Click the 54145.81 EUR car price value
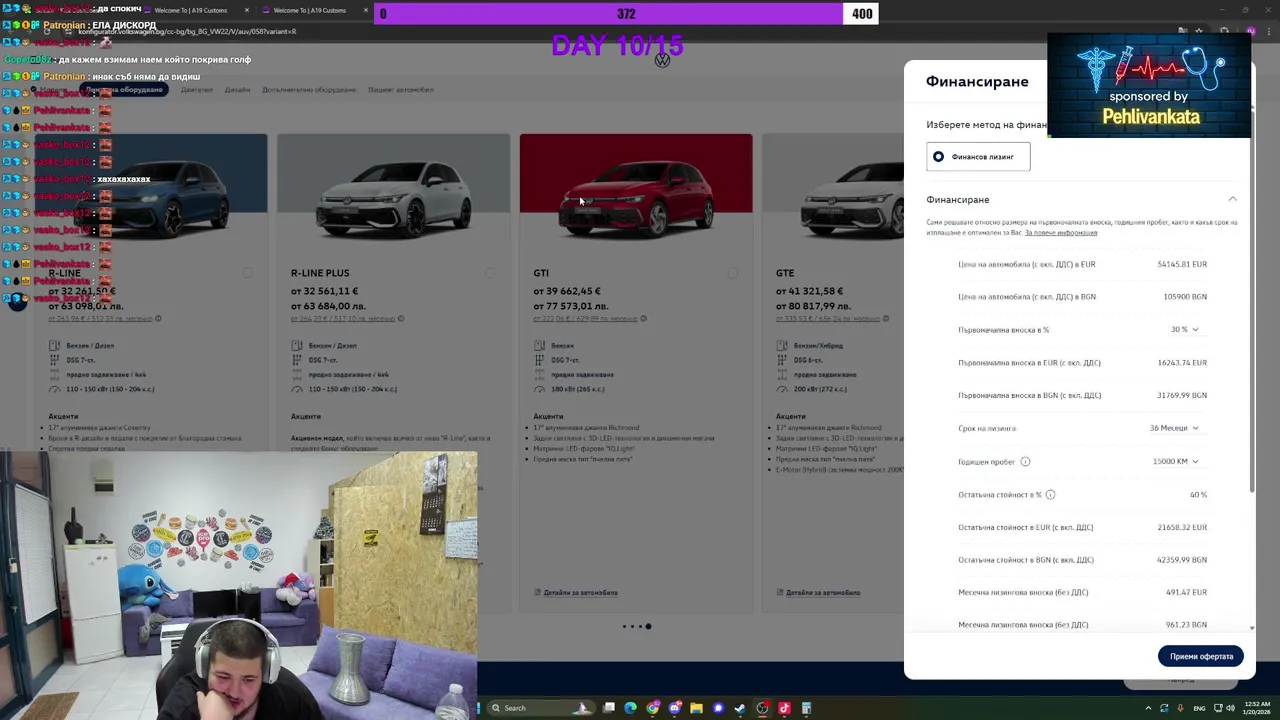 pos(1182,264)
